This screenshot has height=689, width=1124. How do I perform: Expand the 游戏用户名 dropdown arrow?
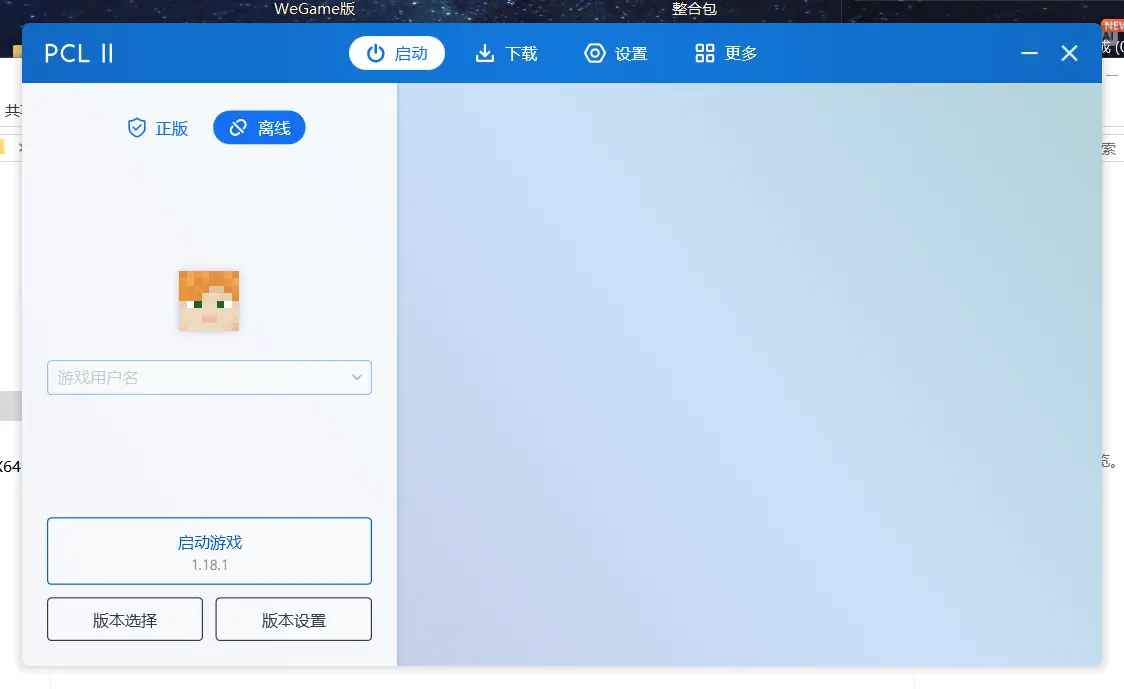tap(357, 378)
